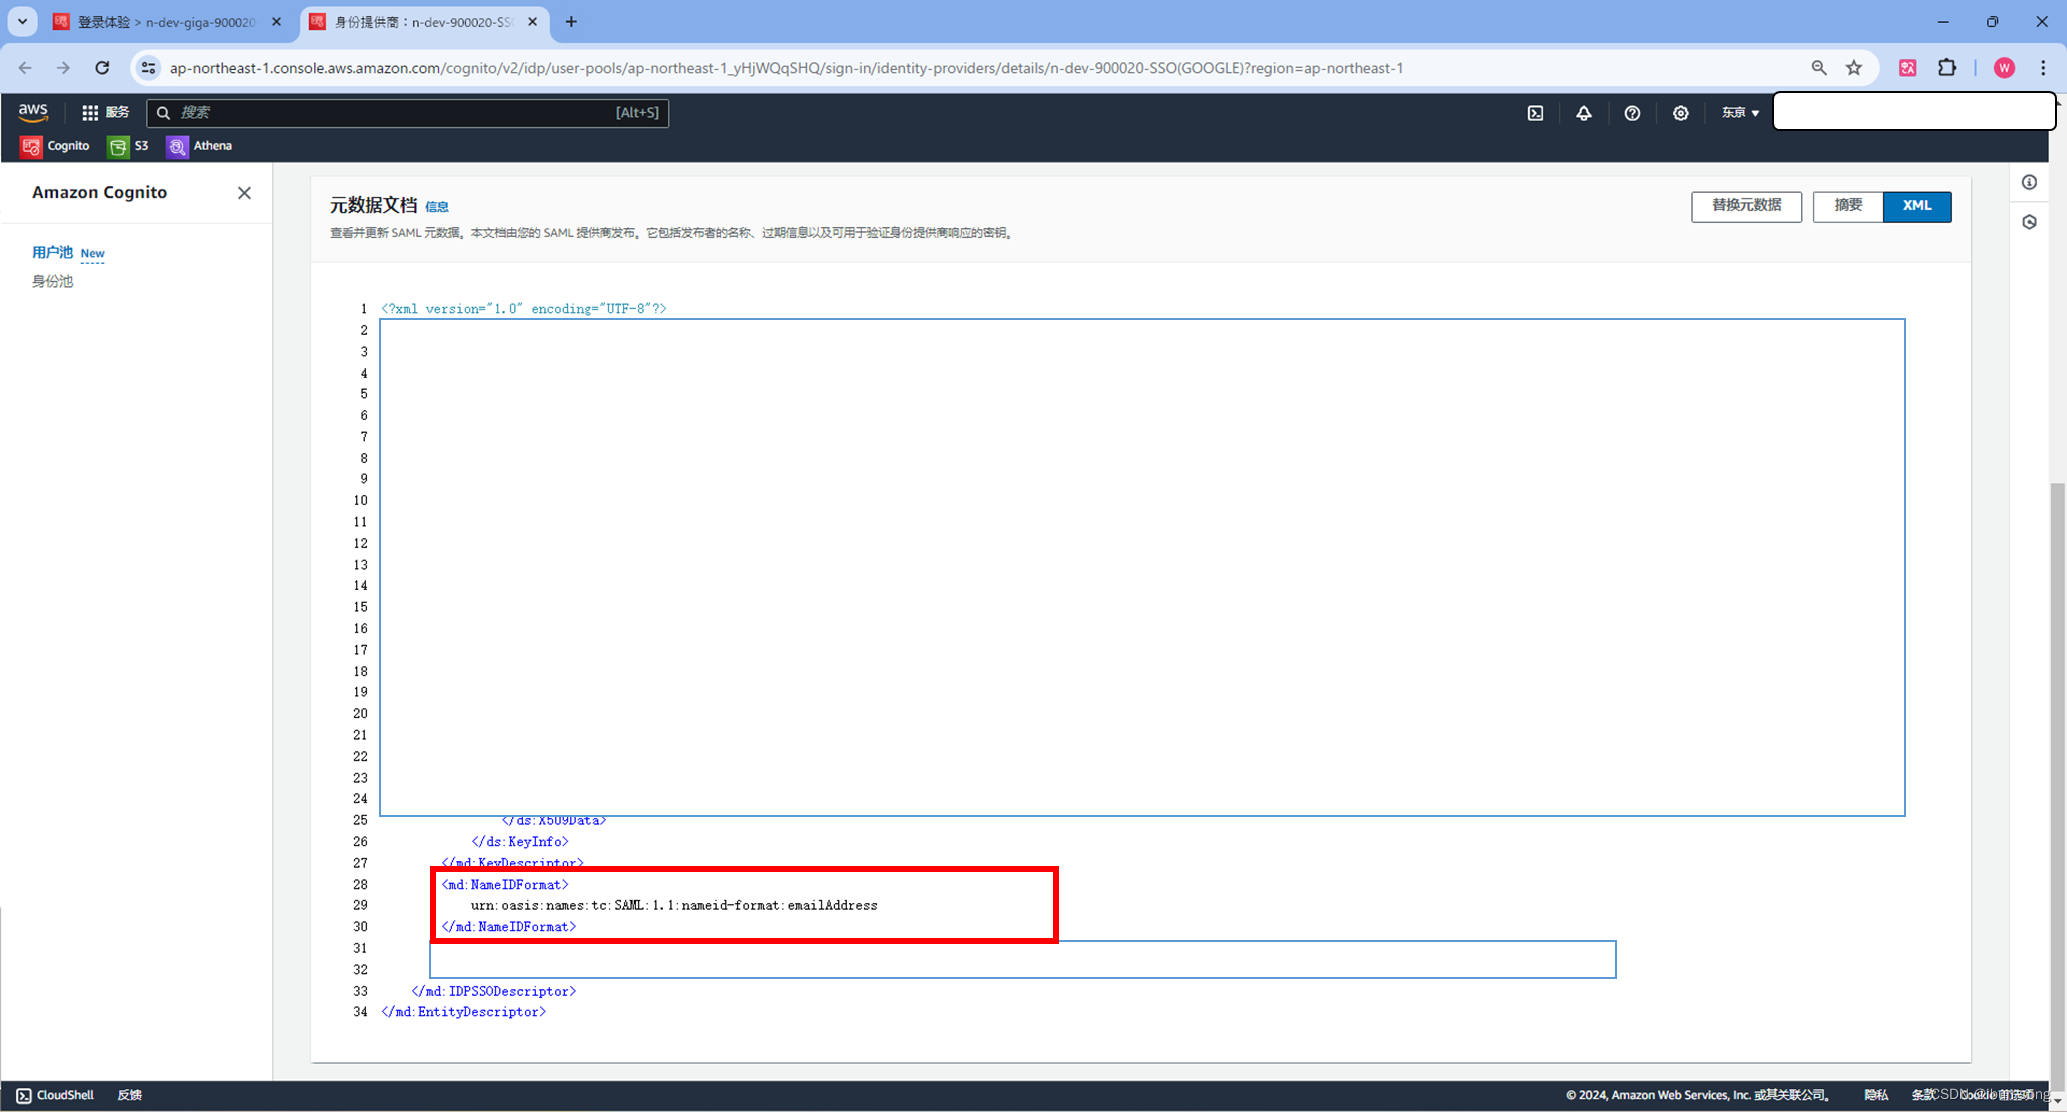The width and height of the screenshot is (2067, 1112).
Task: Click the closing md:EntityDescriptor tag
Action: [464, 1012]
